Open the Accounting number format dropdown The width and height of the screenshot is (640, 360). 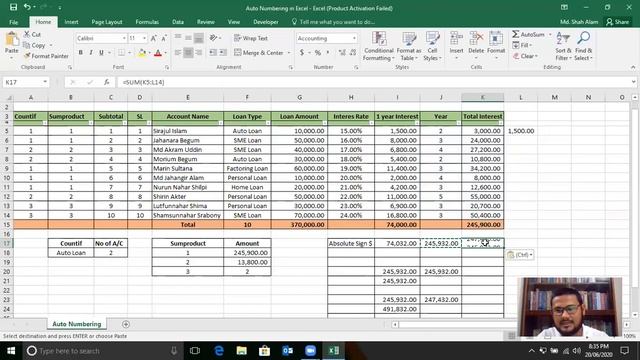click(x=354, y=38)
